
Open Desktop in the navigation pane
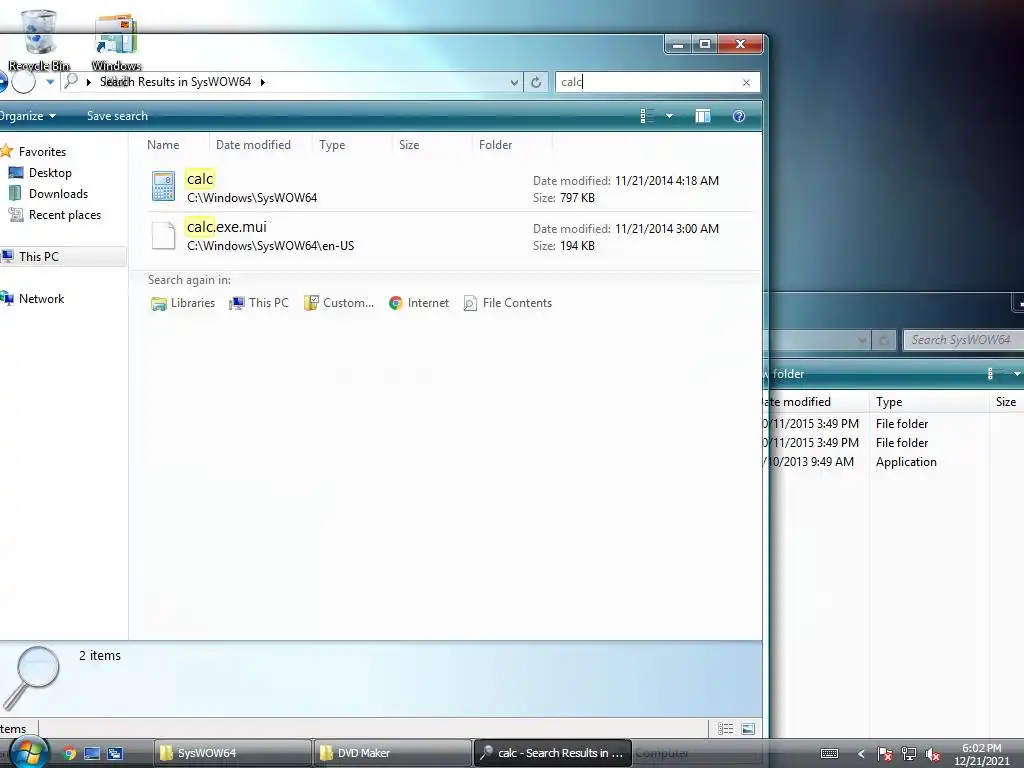[x=50, y=173]
